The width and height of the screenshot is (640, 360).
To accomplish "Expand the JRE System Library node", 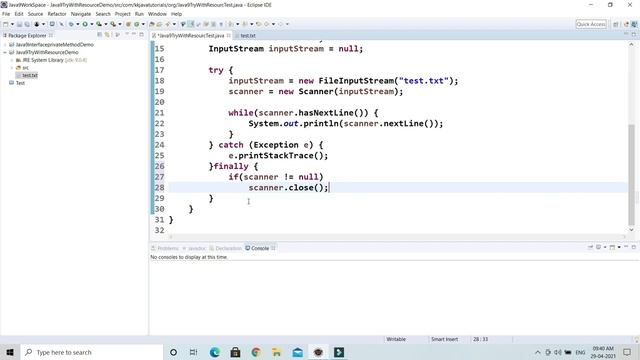I will [12, 60].
